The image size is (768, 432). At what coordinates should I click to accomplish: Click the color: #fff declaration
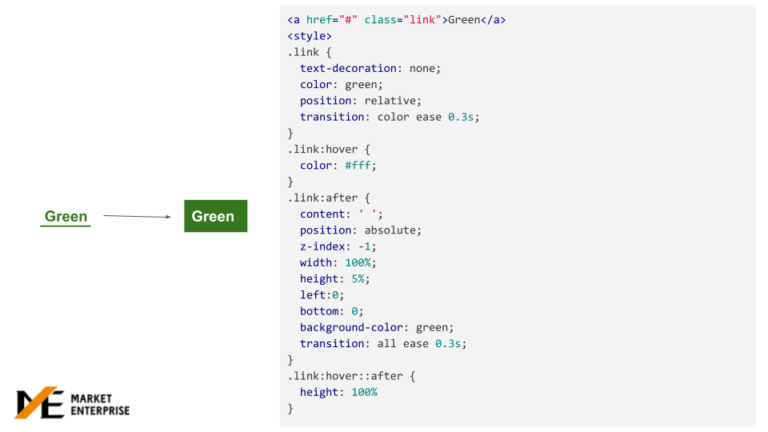(338, 165)
